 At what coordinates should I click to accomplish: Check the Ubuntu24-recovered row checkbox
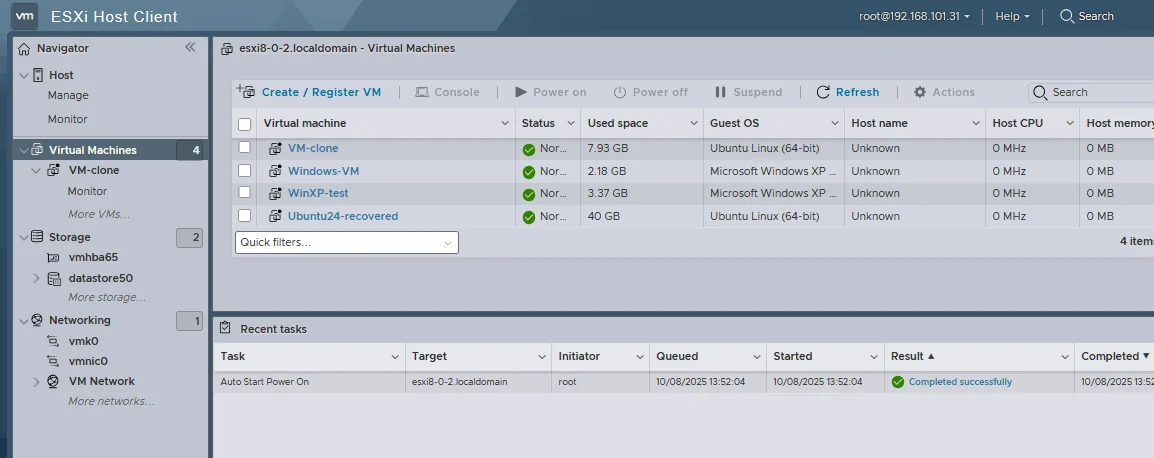tap(244, 216)
